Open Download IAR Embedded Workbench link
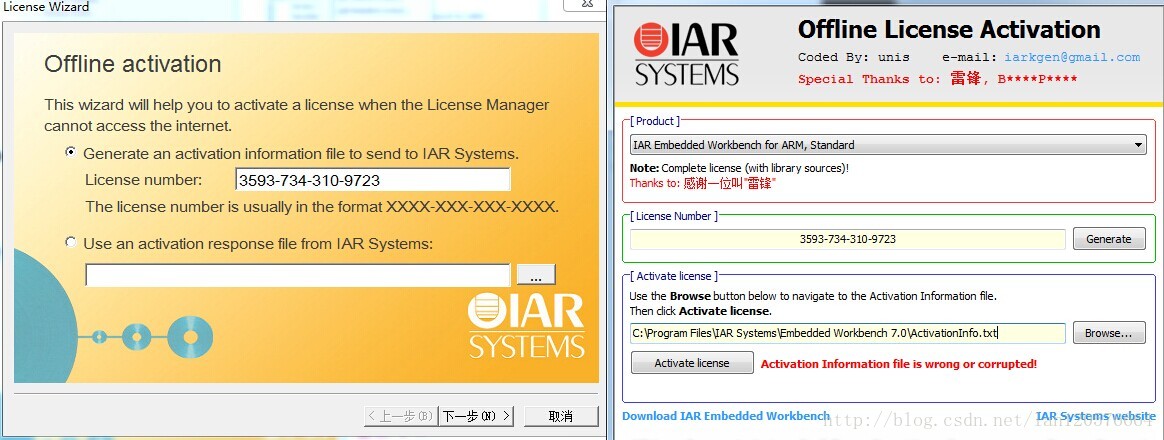The height and width of the screenshot is (440, 1164). [x=726, y=416]
